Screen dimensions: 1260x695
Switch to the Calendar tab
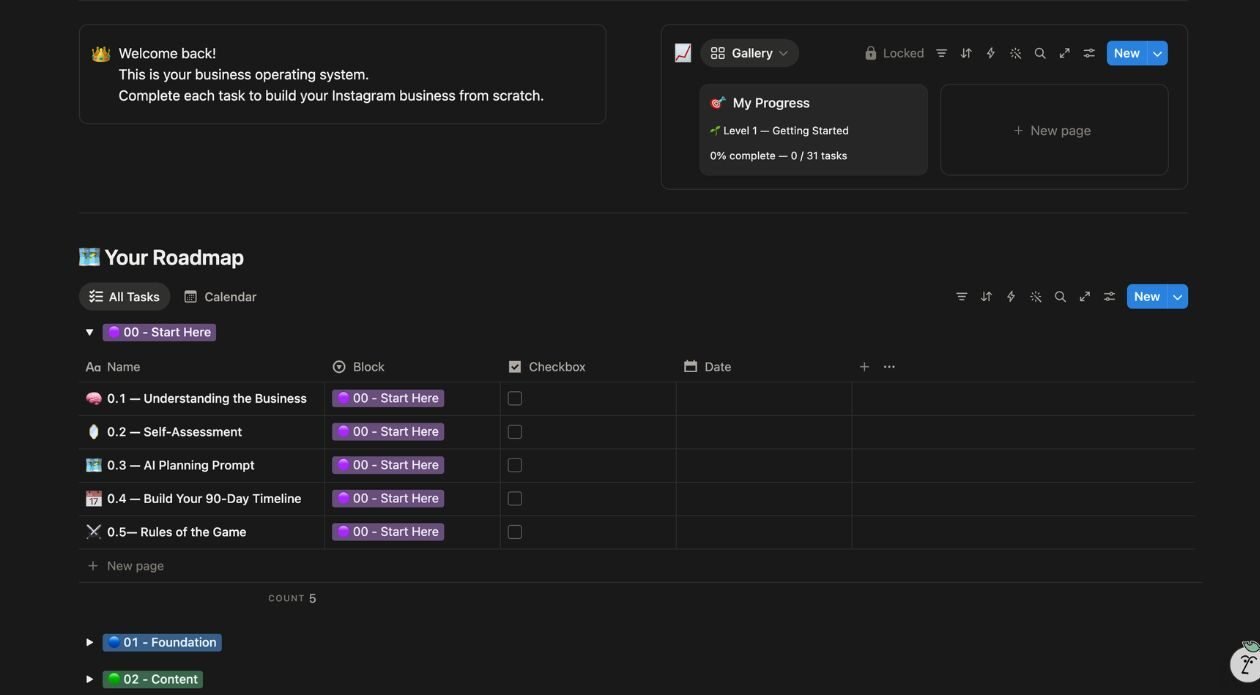point(220,297)
